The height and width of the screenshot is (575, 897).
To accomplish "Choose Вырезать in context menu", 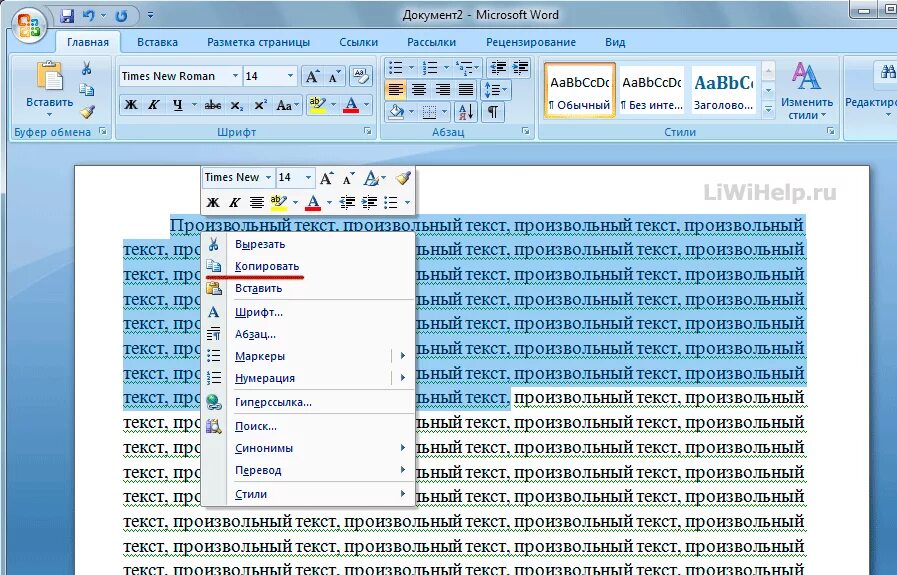I will (x=308, y=244).
